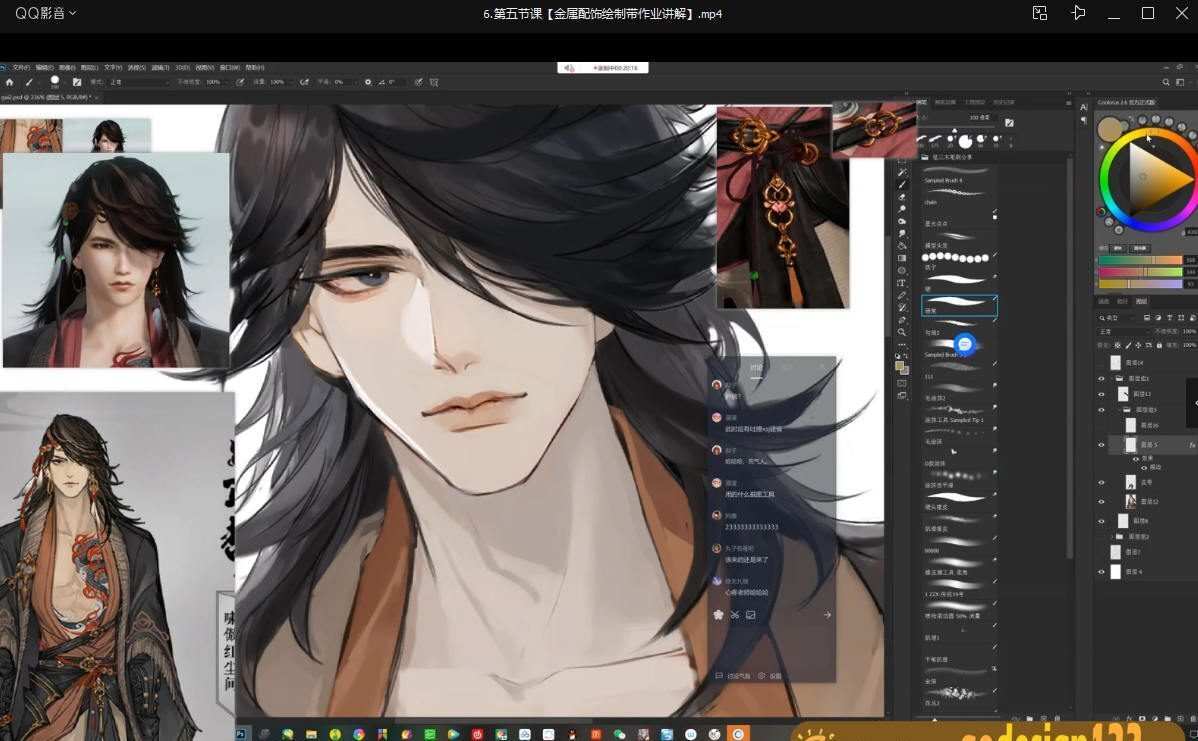1198x741 pixels.
Task: Select the highlighted hair brush preset
Action: (959, 306)
